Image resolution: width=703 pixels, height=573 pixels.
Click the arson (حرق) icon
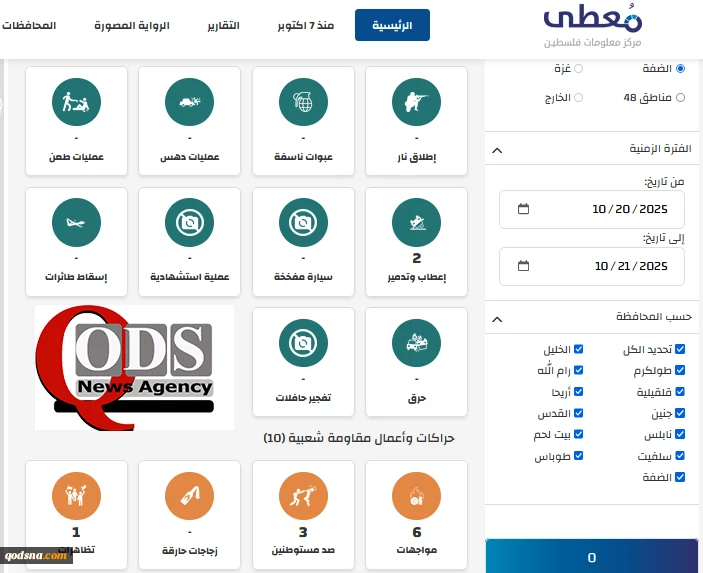(416, 342)
